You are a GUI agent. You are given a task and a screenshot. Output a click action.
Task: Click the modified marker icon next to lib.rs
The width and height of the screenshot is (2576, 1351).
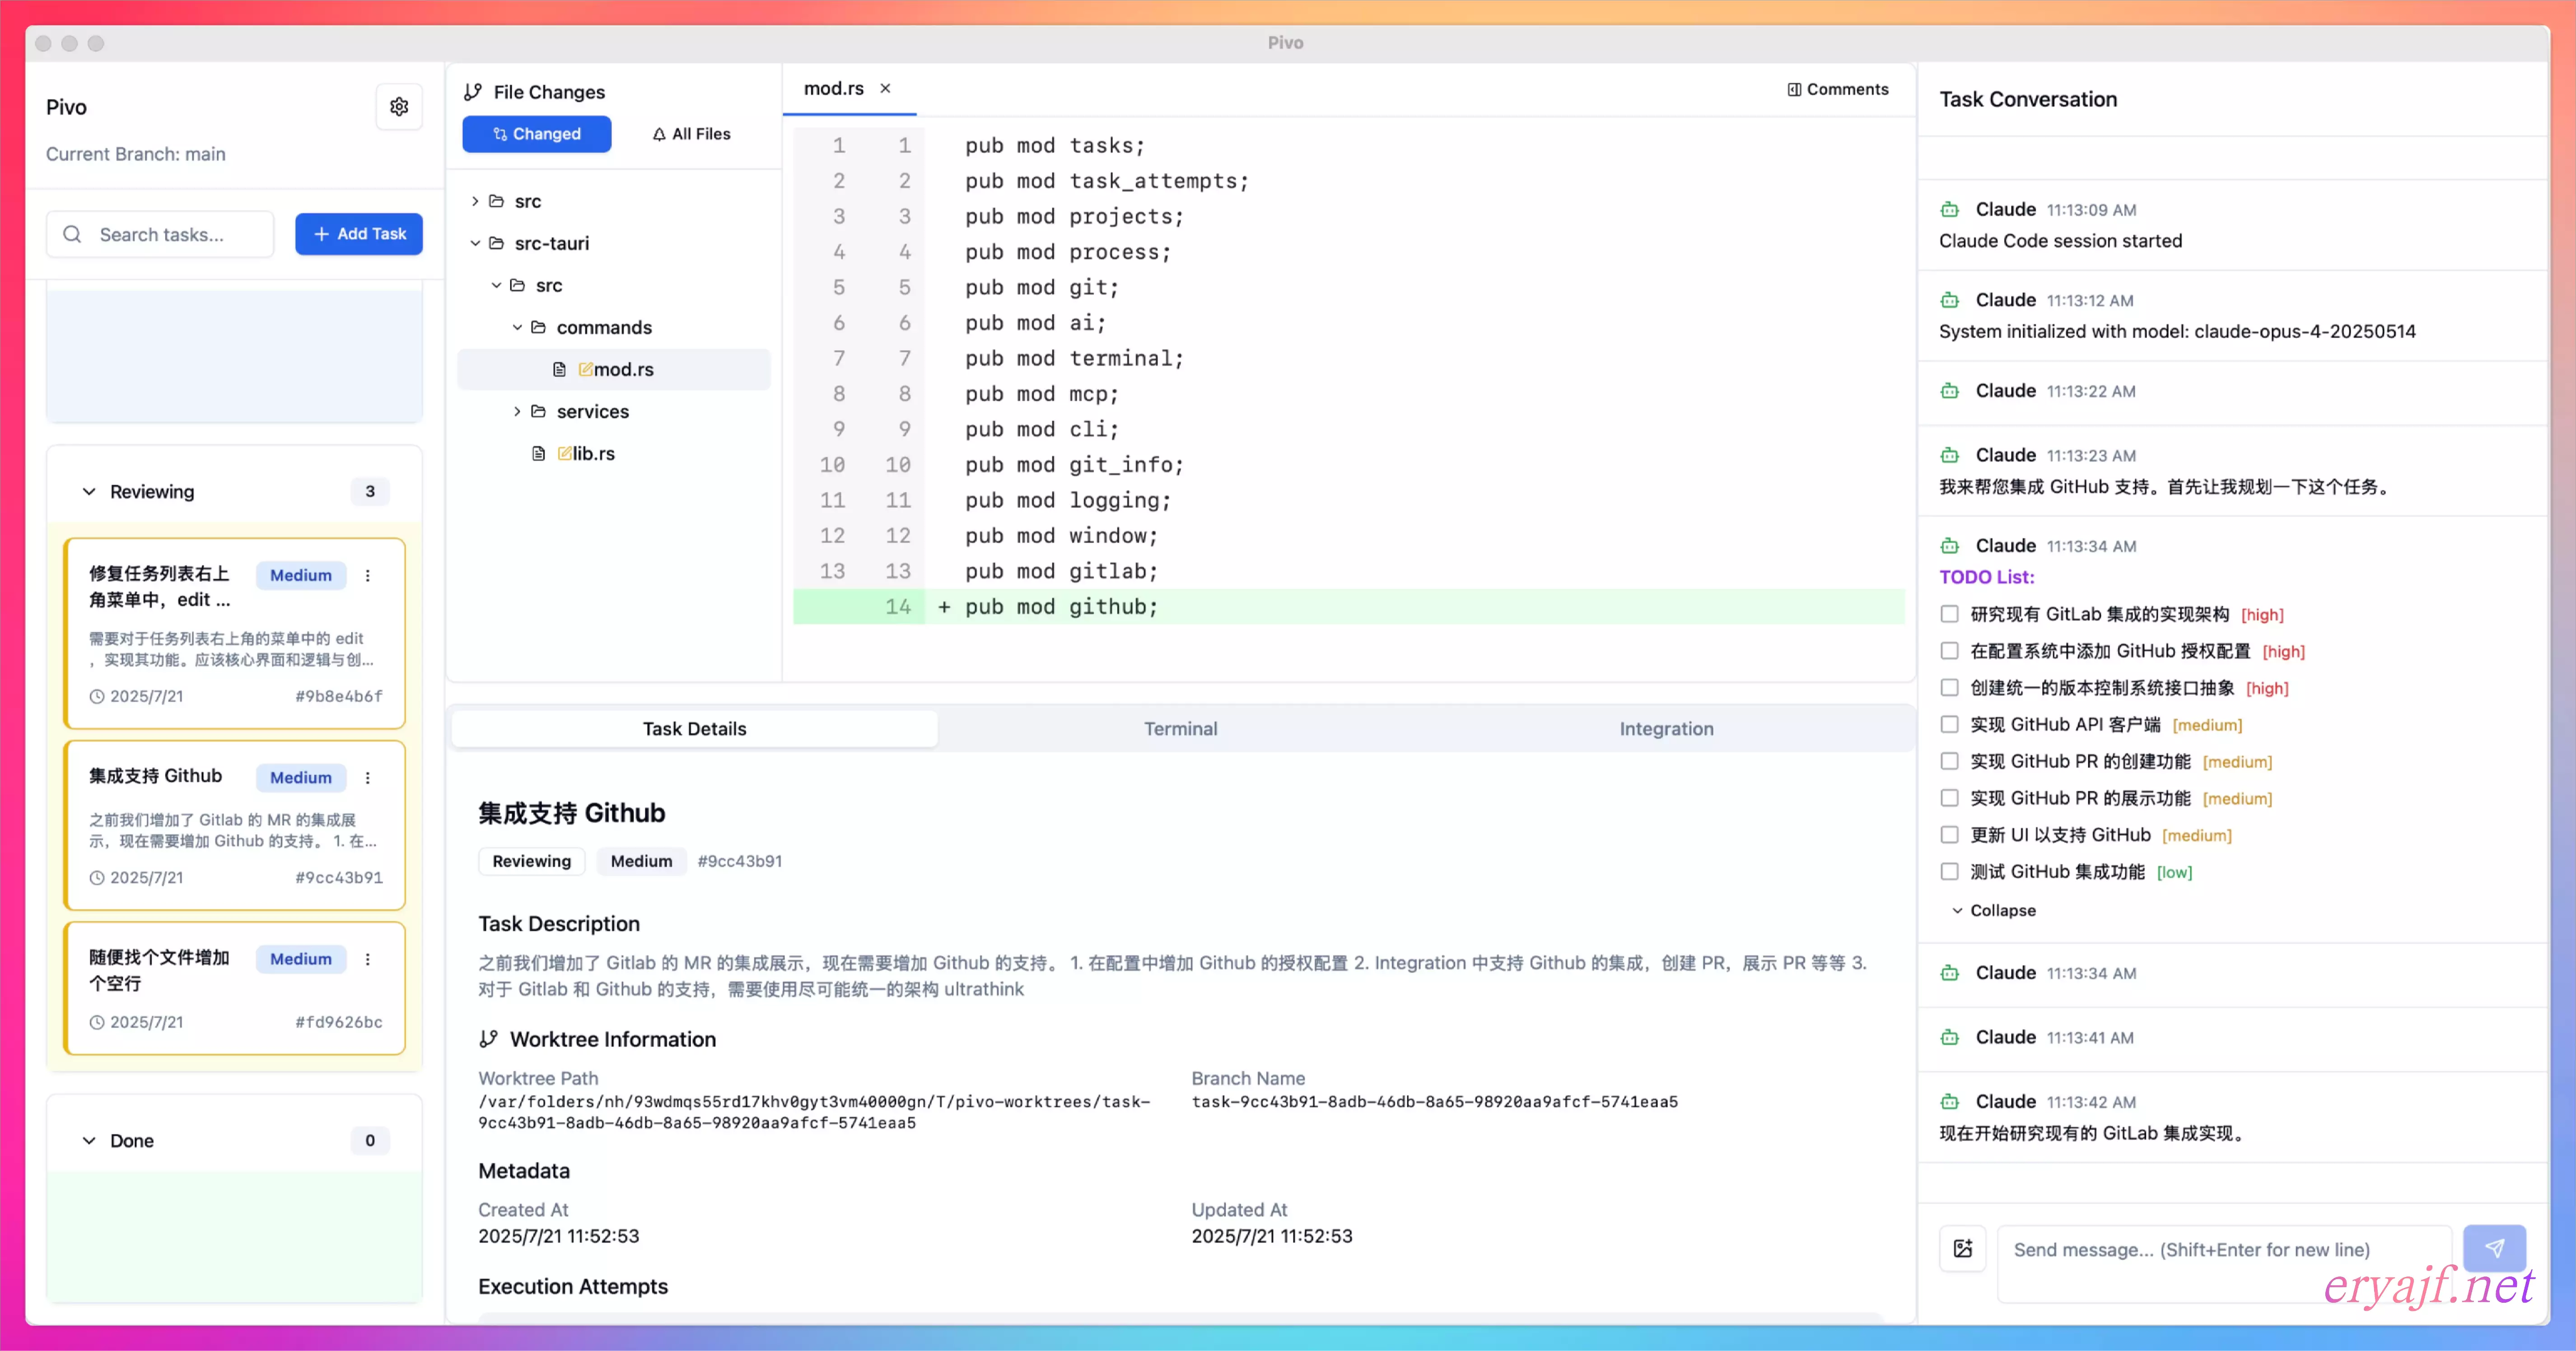pyautogui.click(x=565, y=454)
